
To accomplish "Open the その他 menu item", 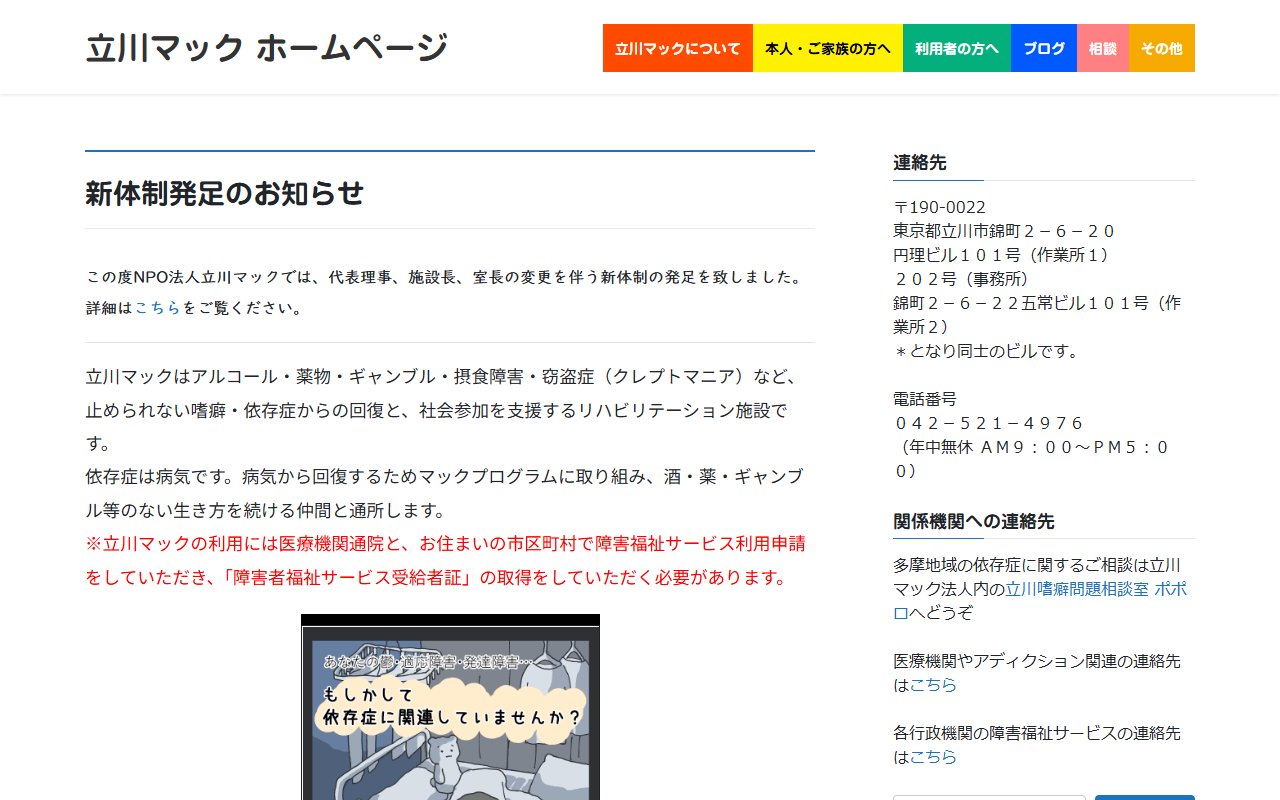I will coord(1162,48).
